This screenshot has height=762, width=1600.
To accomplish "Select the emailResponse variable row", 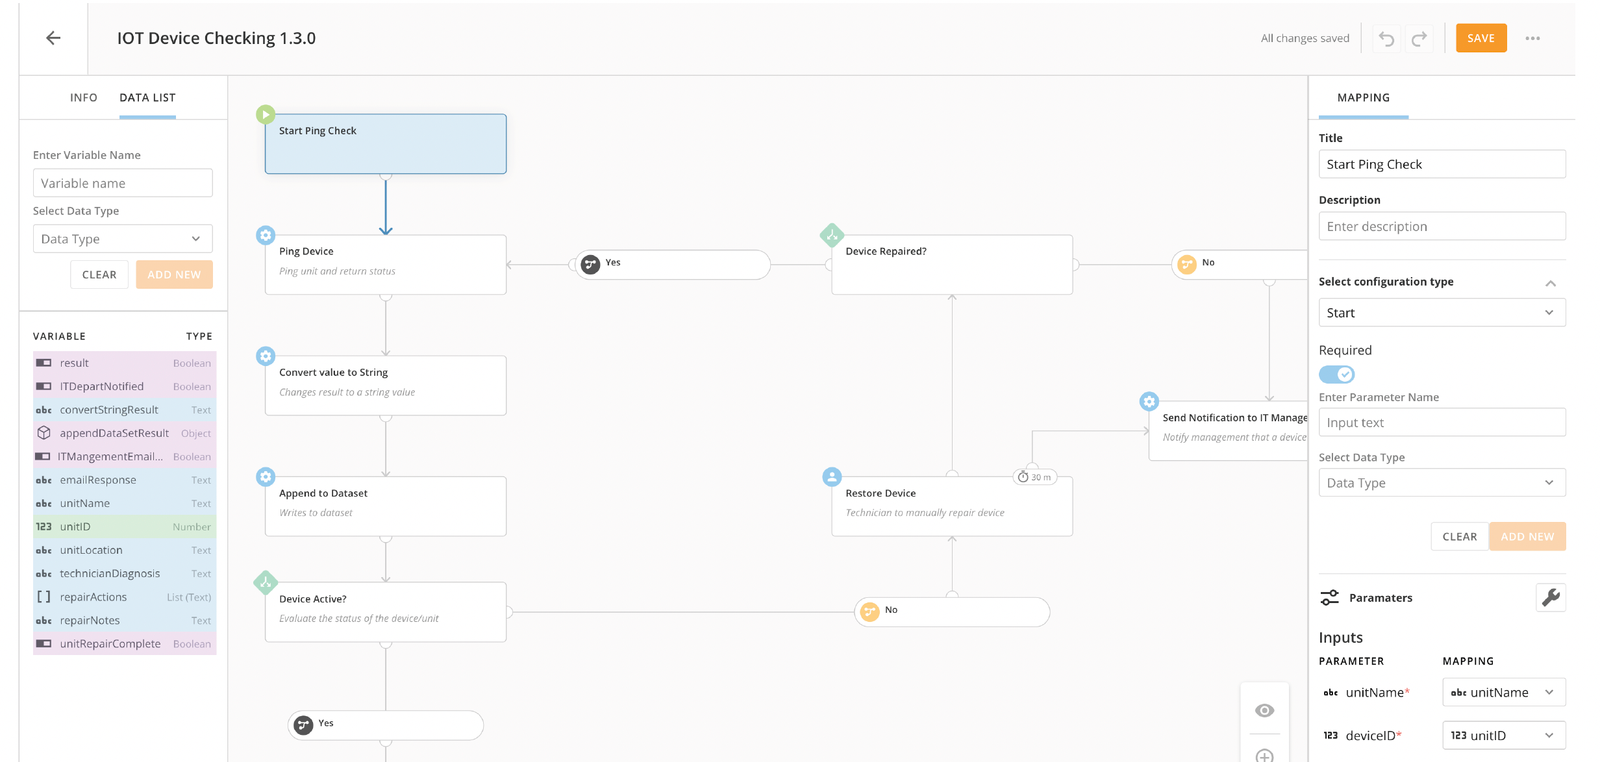I will [125, 480].
